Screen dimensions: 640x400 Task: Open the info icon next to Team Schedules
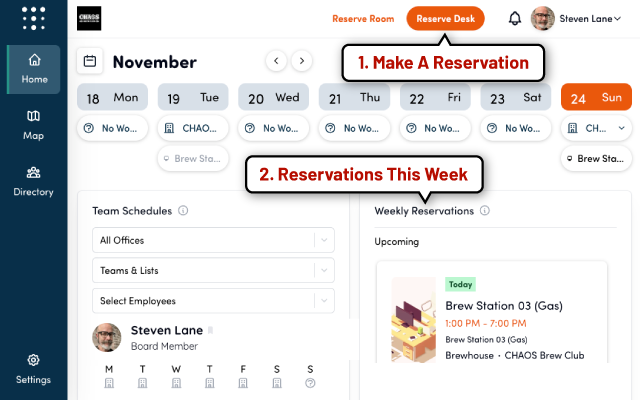183,211
